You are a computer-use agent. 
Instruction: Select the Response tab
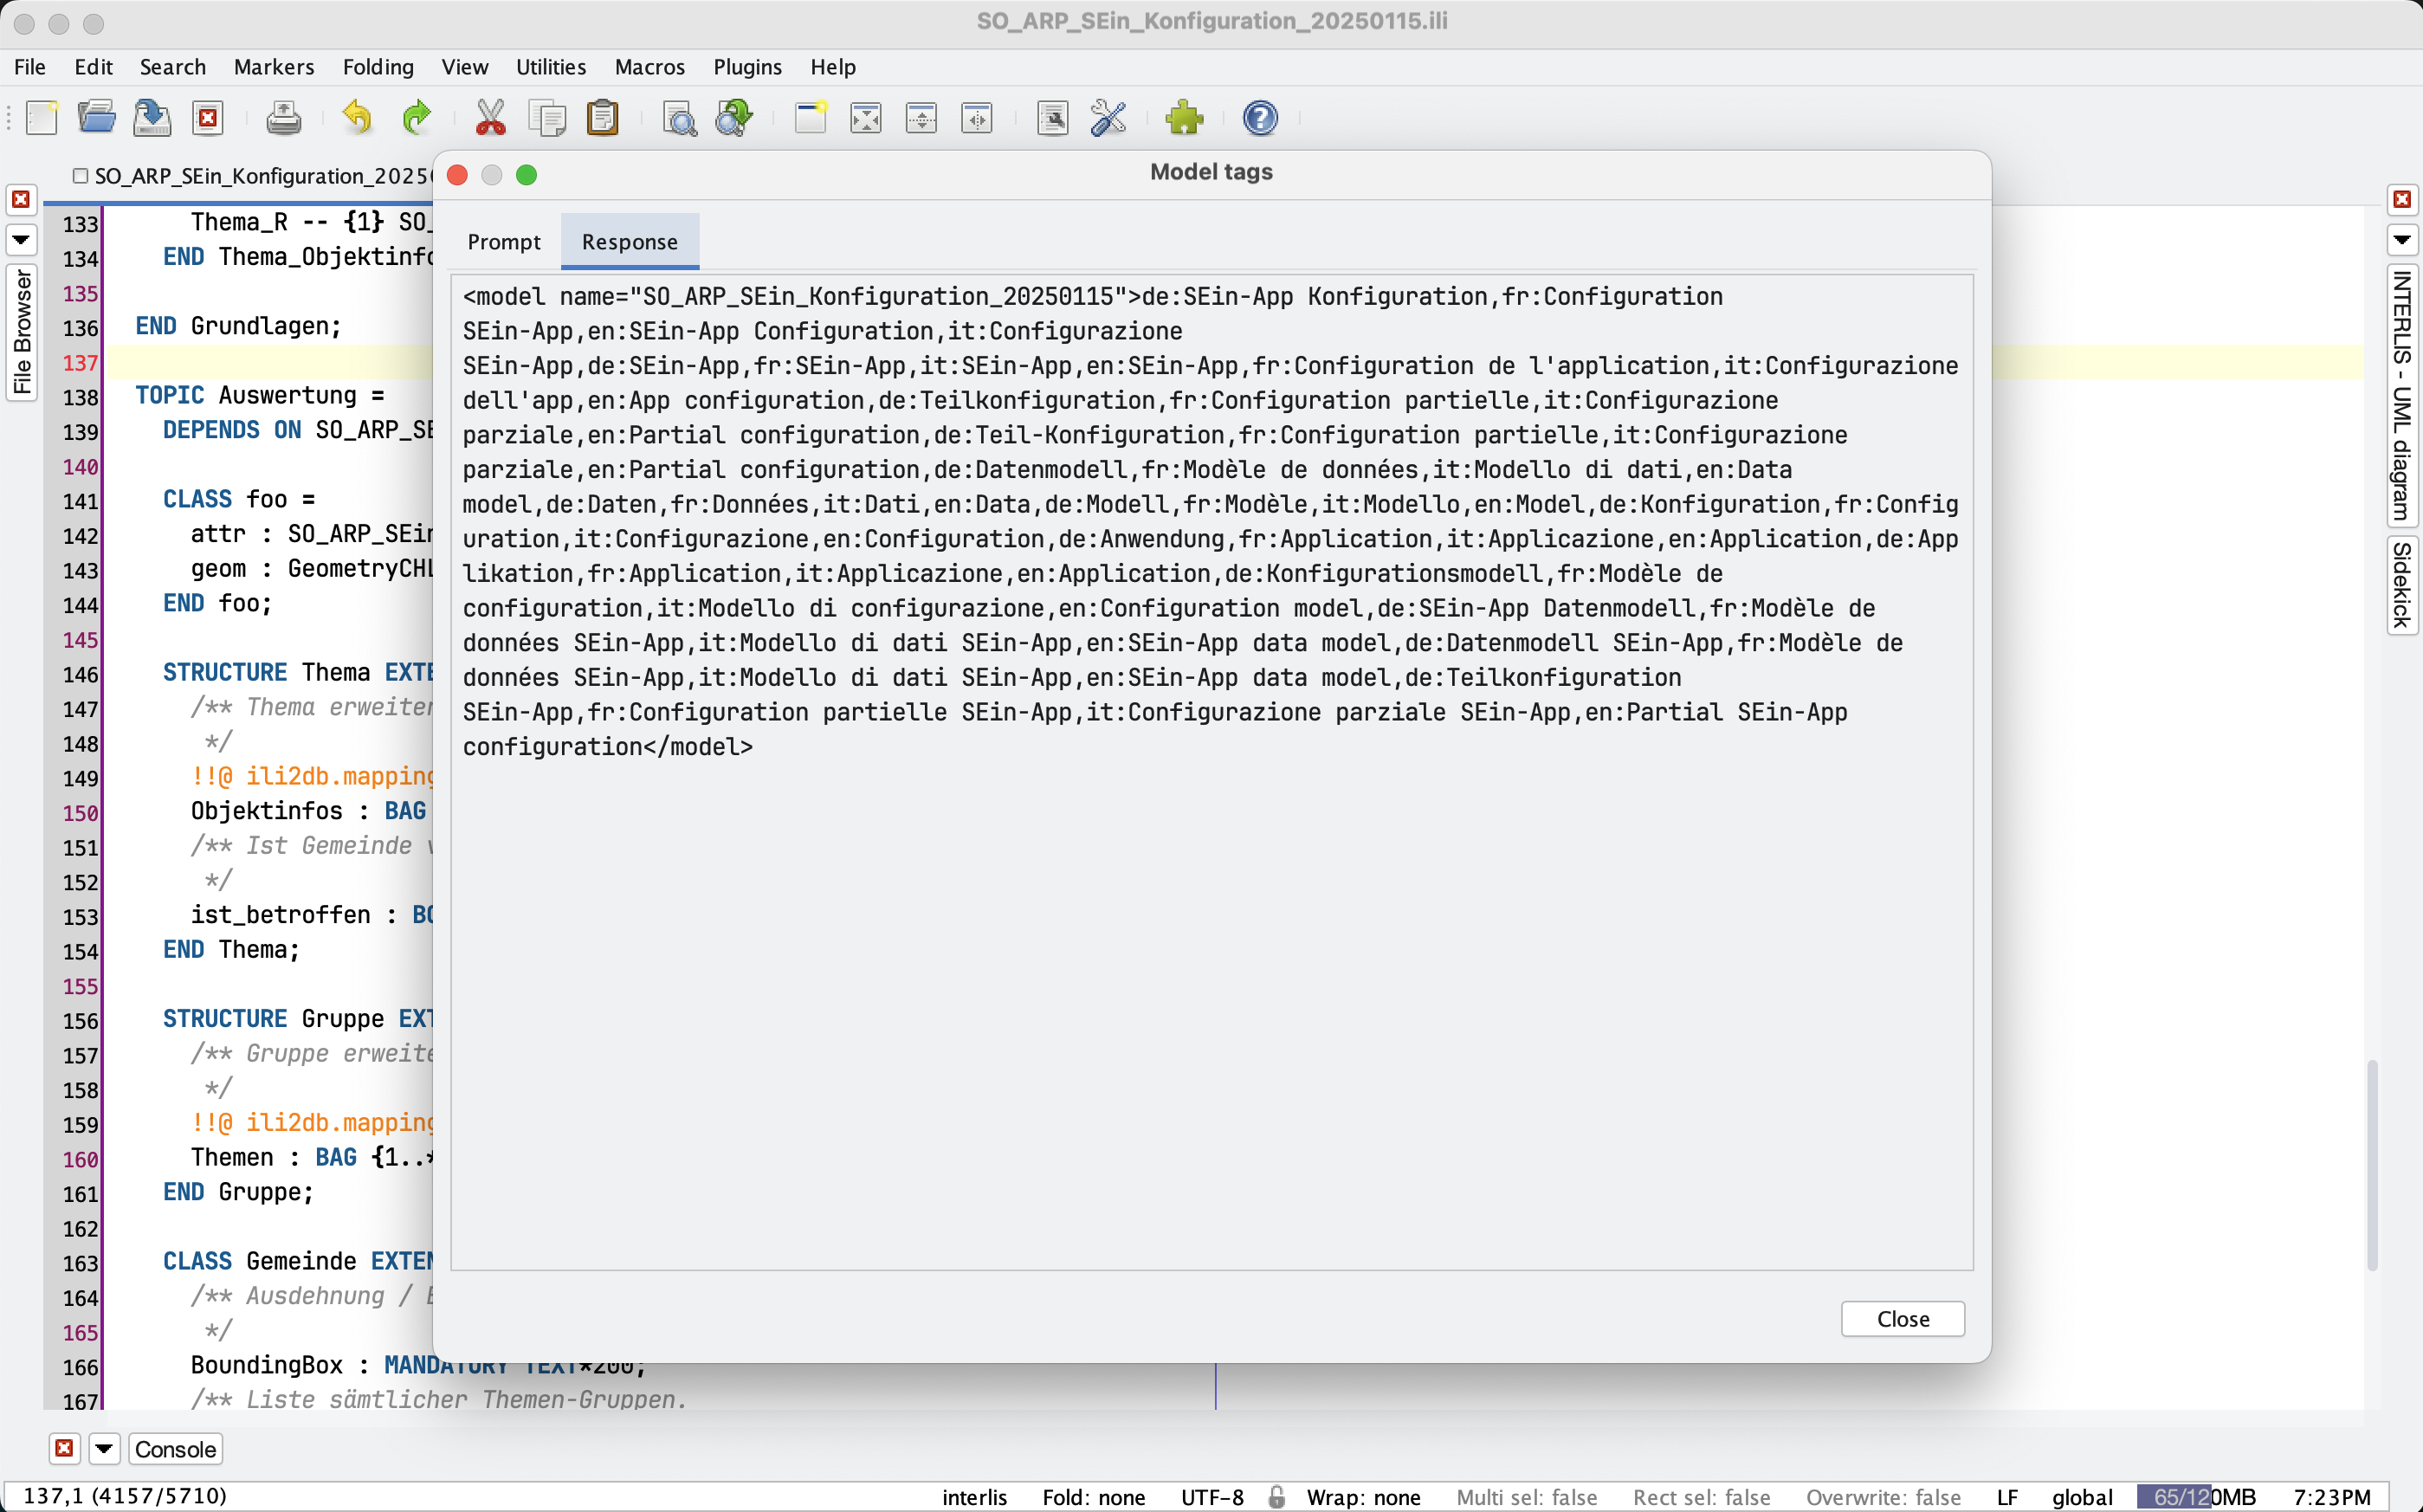[630, 242]
